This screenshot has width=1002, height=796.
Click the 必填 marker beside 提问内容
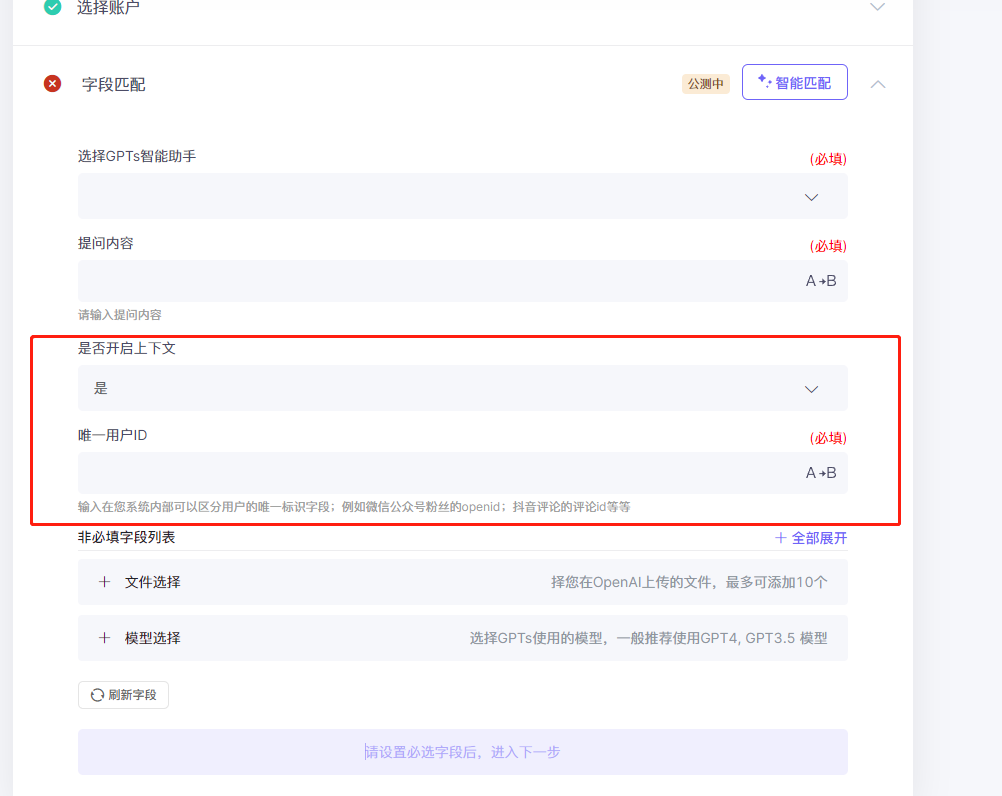pos(828,246)
